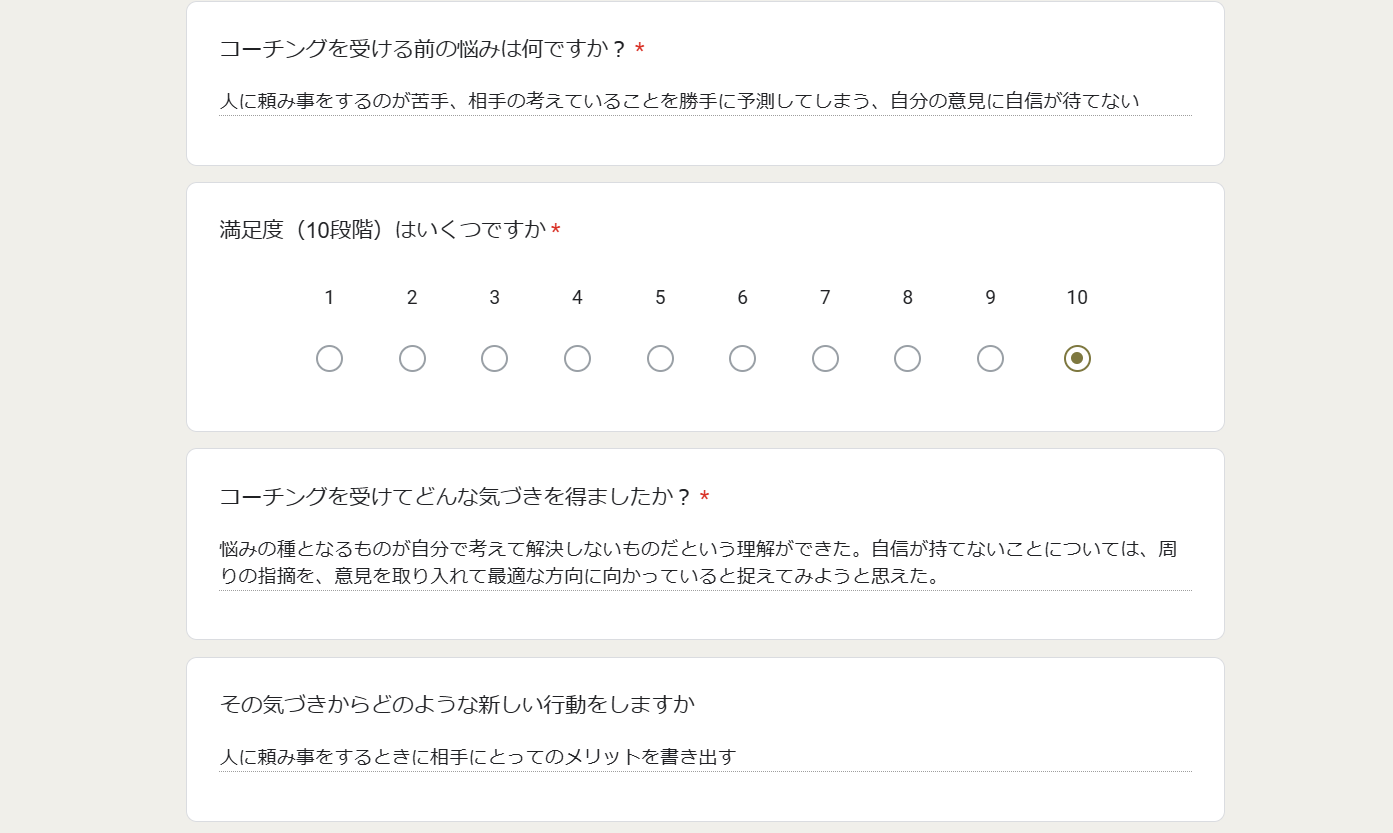Viewport: 1393px width, 833px height.
Task: Click the coaching realizations answer text area
Action: tap(705, 563)
